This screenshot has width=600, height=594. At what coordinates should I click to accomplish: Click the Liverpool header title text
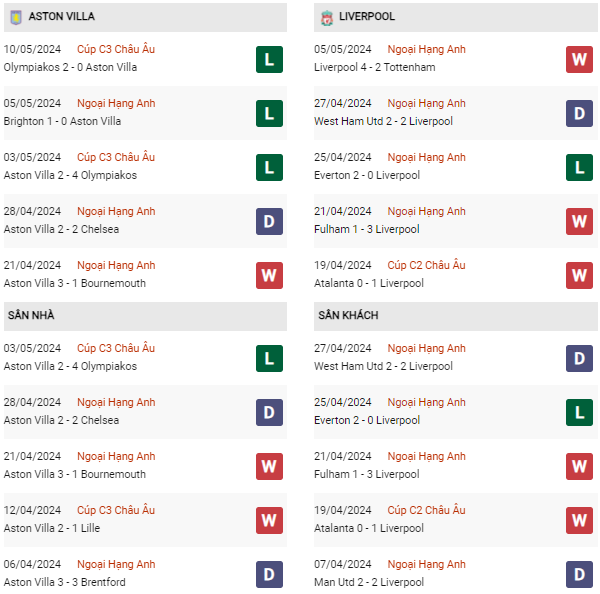click(x=367, y=16)
